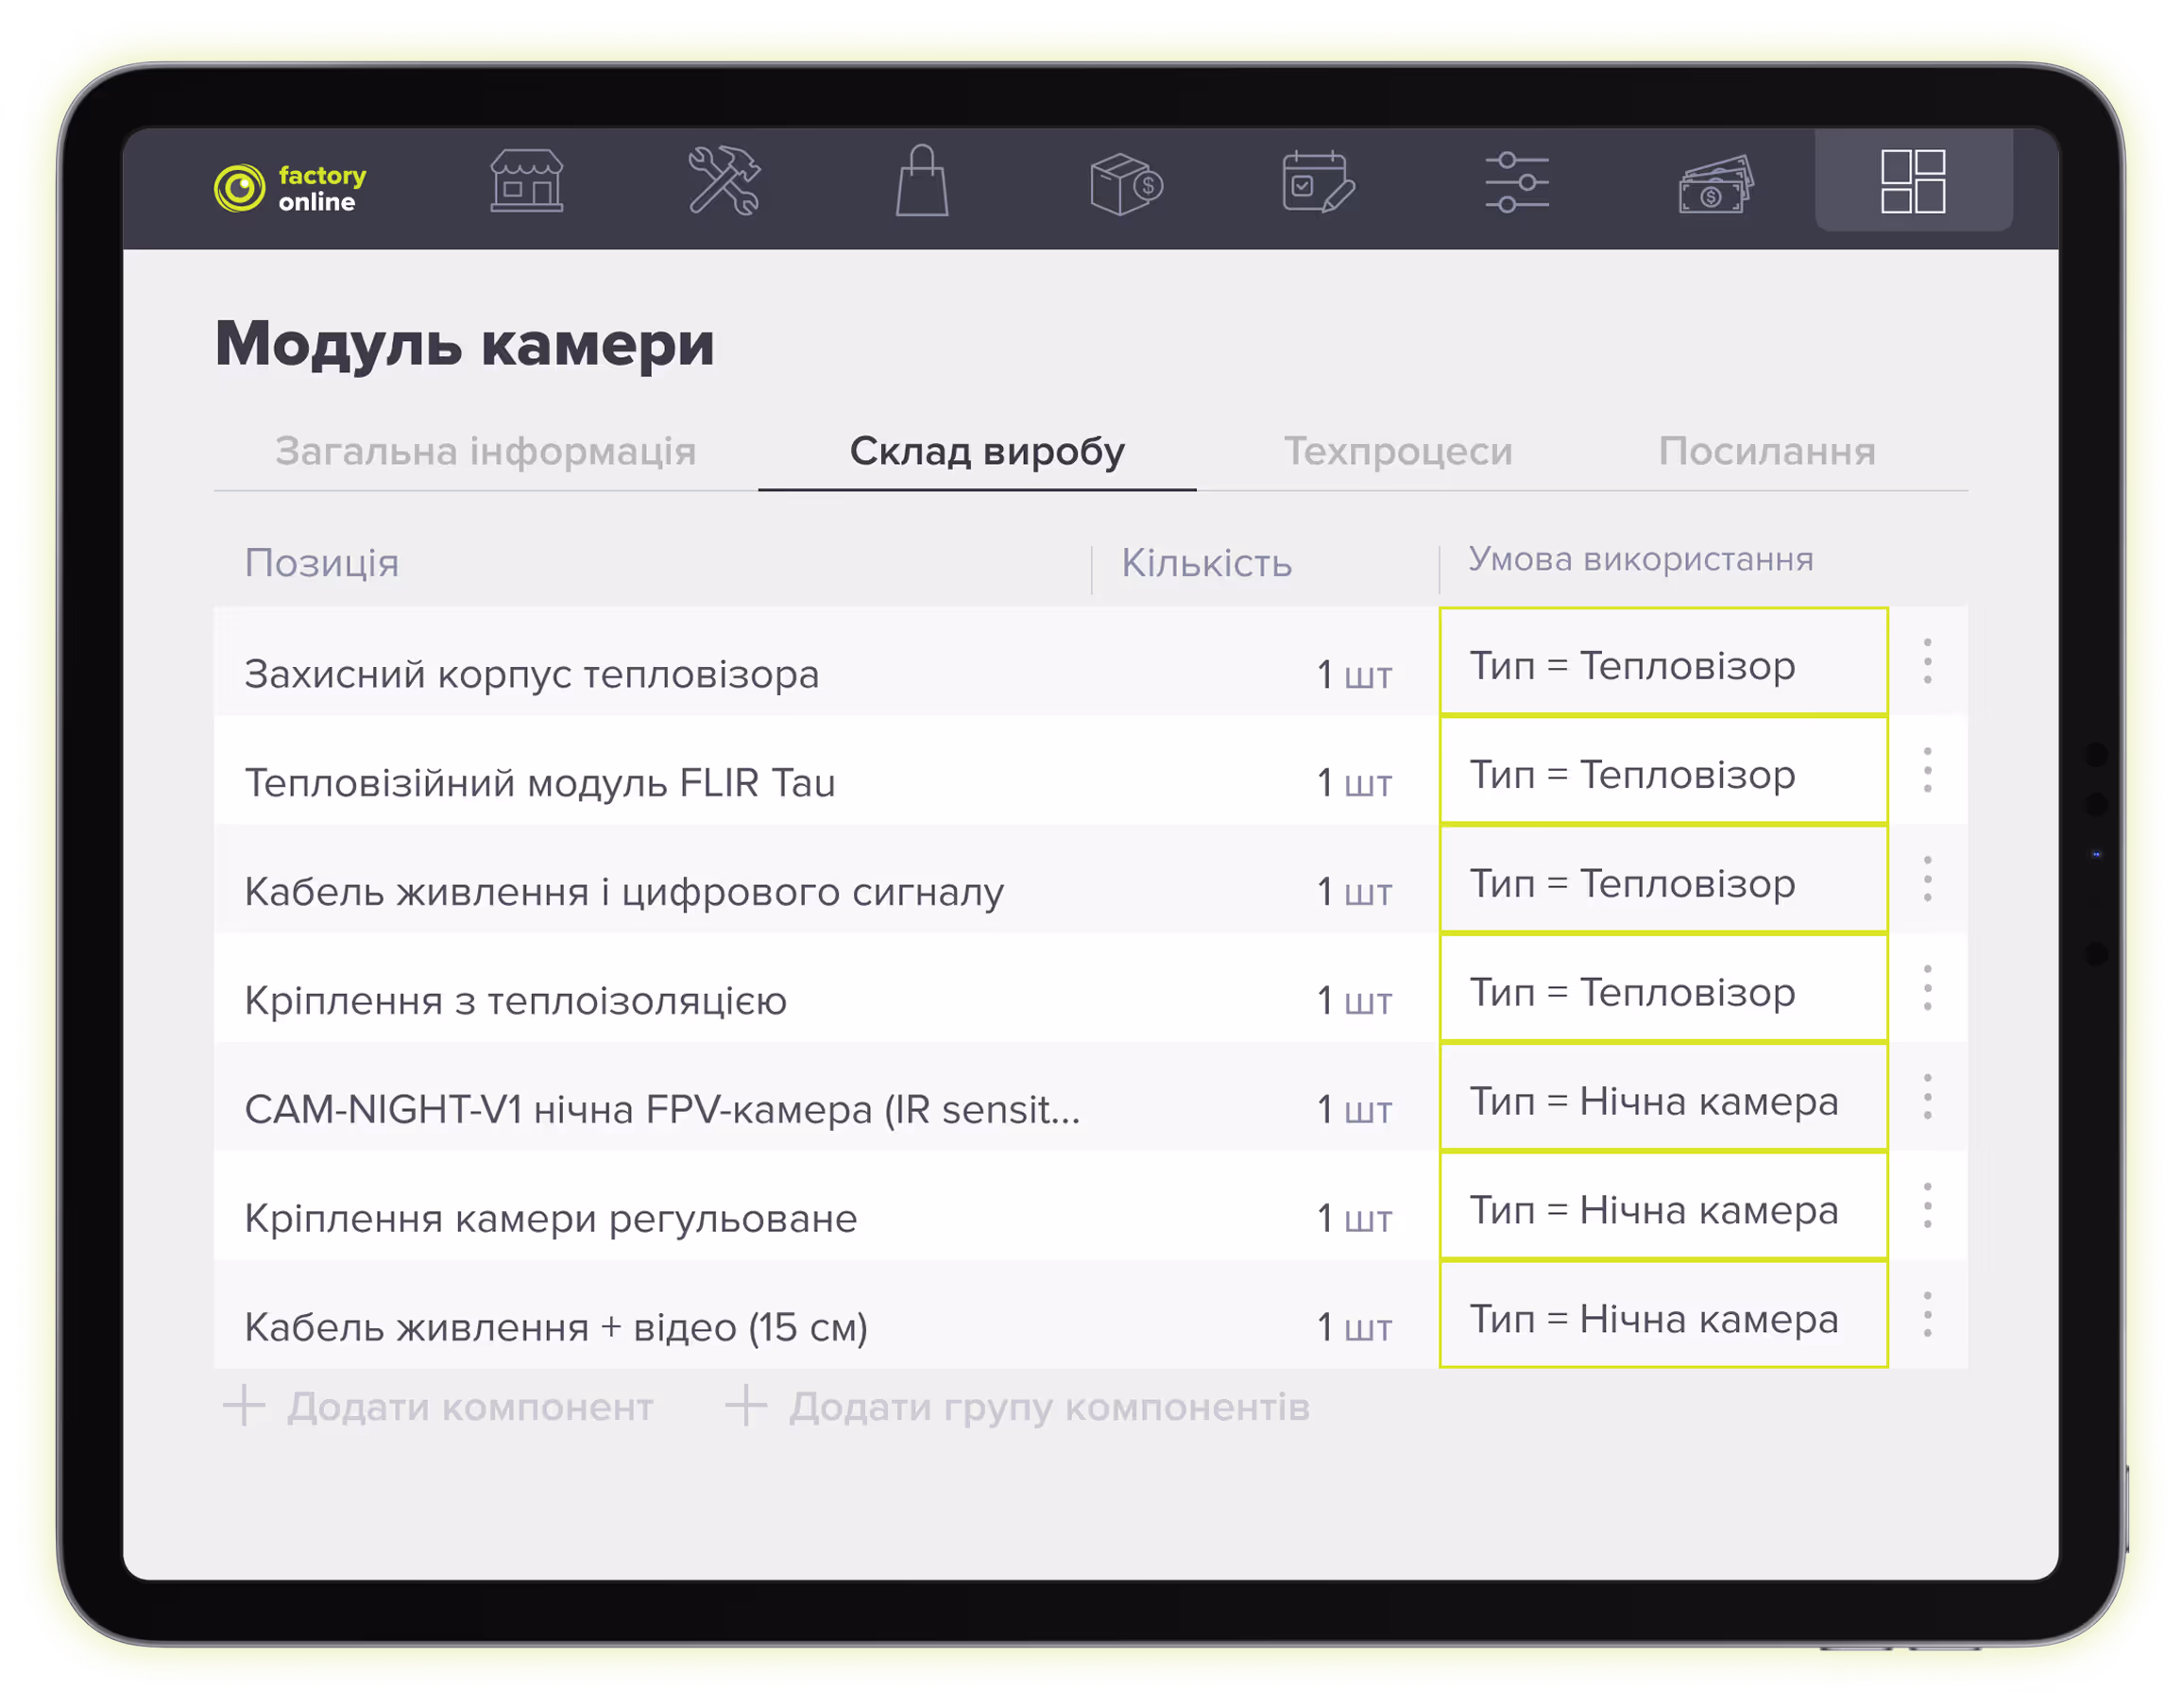Open the Посилання tab
Viewport: 2182px width, 1708px height.
[1766, 452]
